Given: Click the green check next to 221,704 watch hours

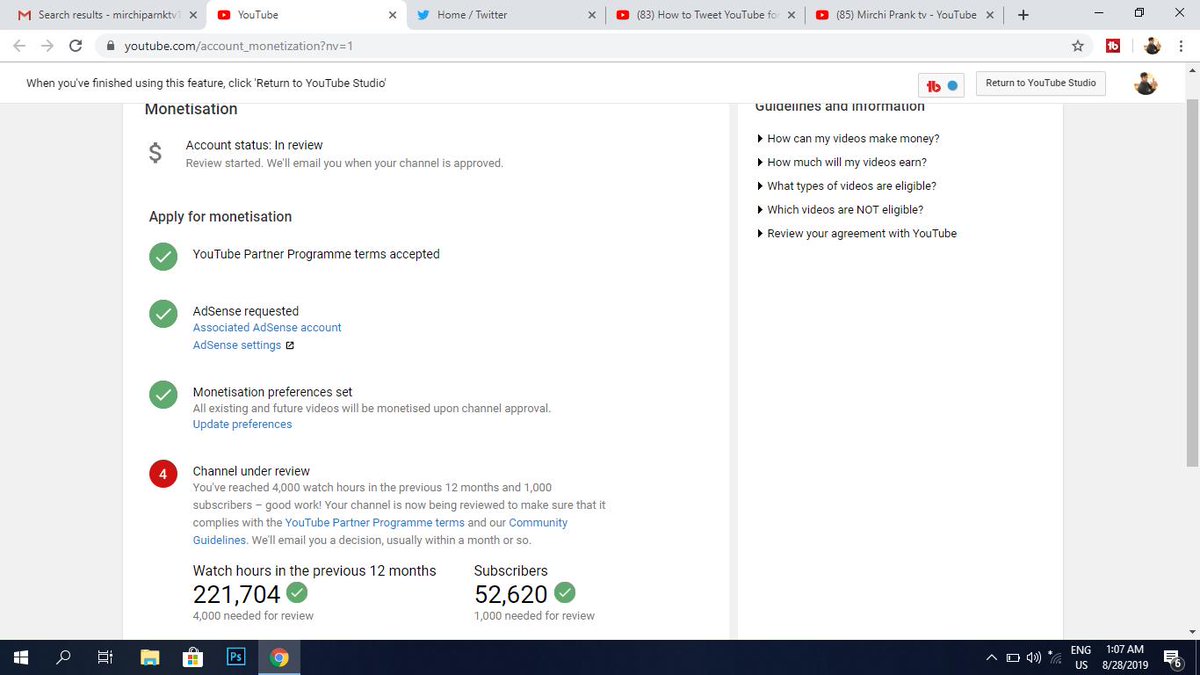Looking at the screenshot, I should pos(296,593).
